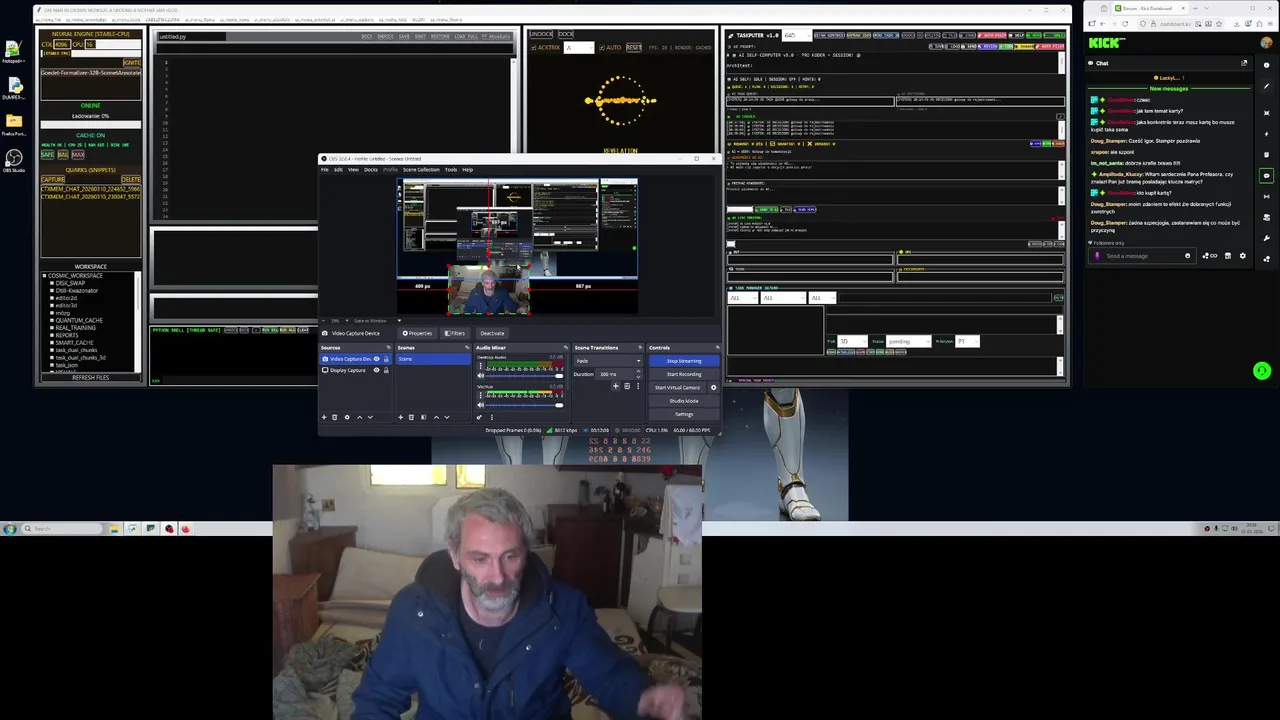Screen dimensions: 1280x720
Task: Open Docks menu in OBS
Action: tap(371, 169)
